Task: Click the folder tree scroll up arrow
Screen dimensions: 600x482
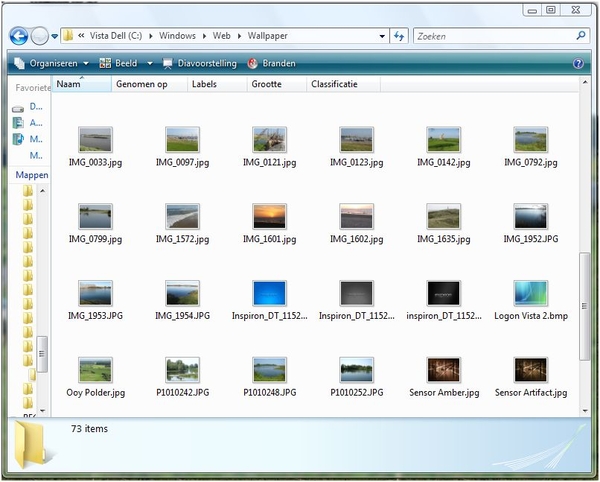Action: 42,191
